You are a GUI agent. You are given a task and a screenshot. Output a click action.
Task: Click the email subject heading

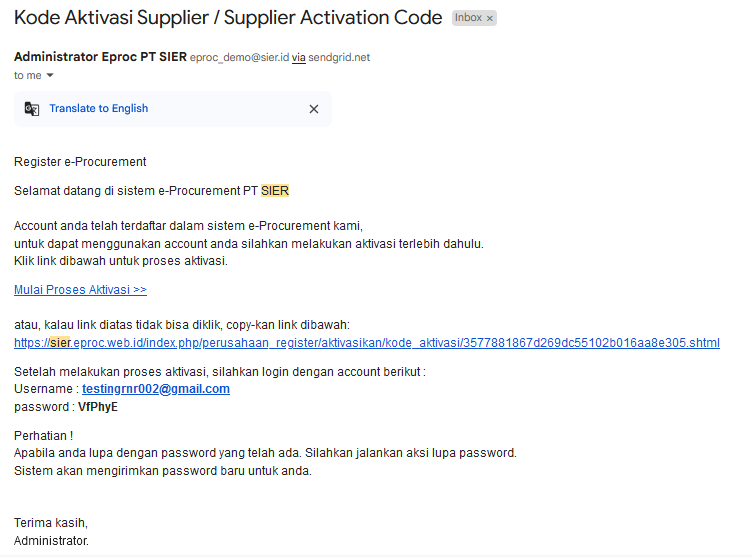pos(228,18)
